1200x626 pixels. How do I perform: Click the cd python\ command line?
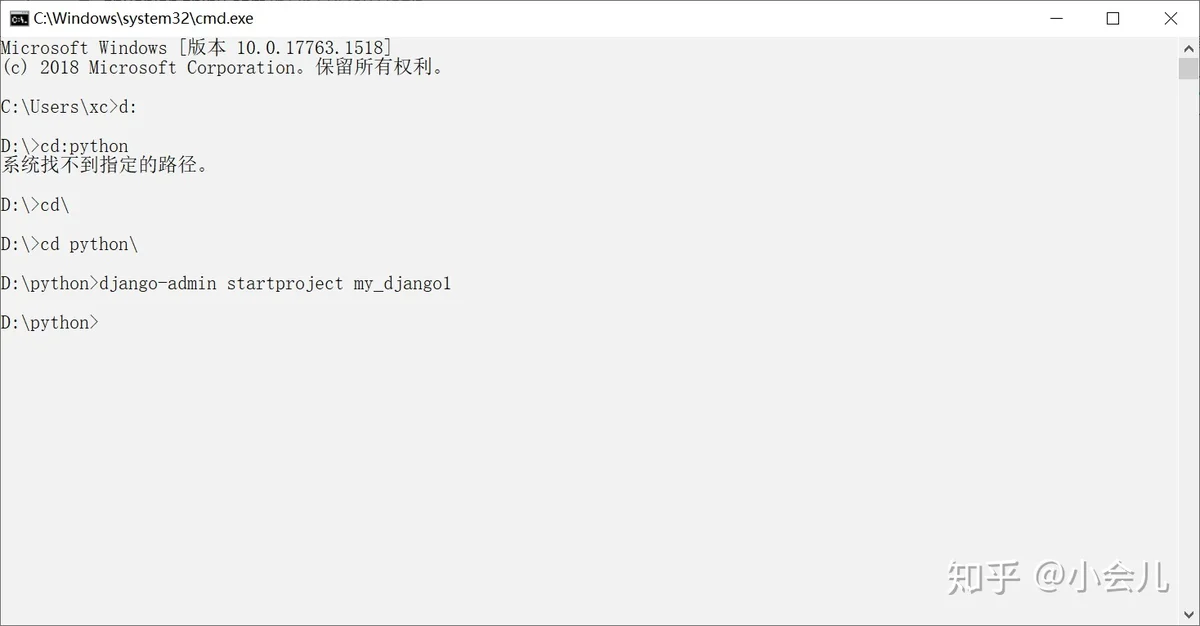pos(69,244)
